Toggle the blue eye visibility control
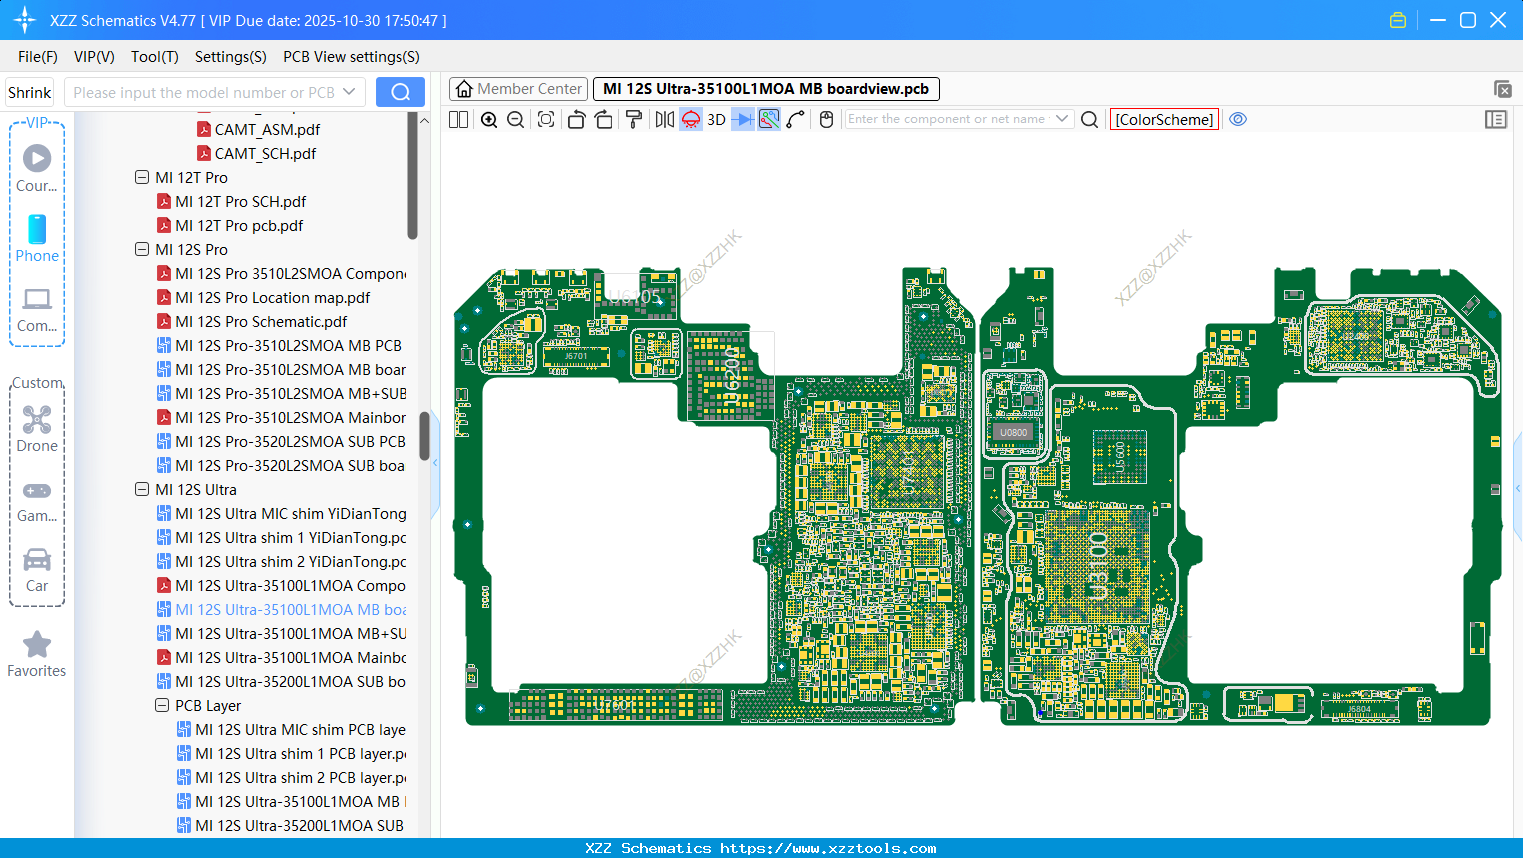Screen dimensions: 1523x858 click(1238, 119)
